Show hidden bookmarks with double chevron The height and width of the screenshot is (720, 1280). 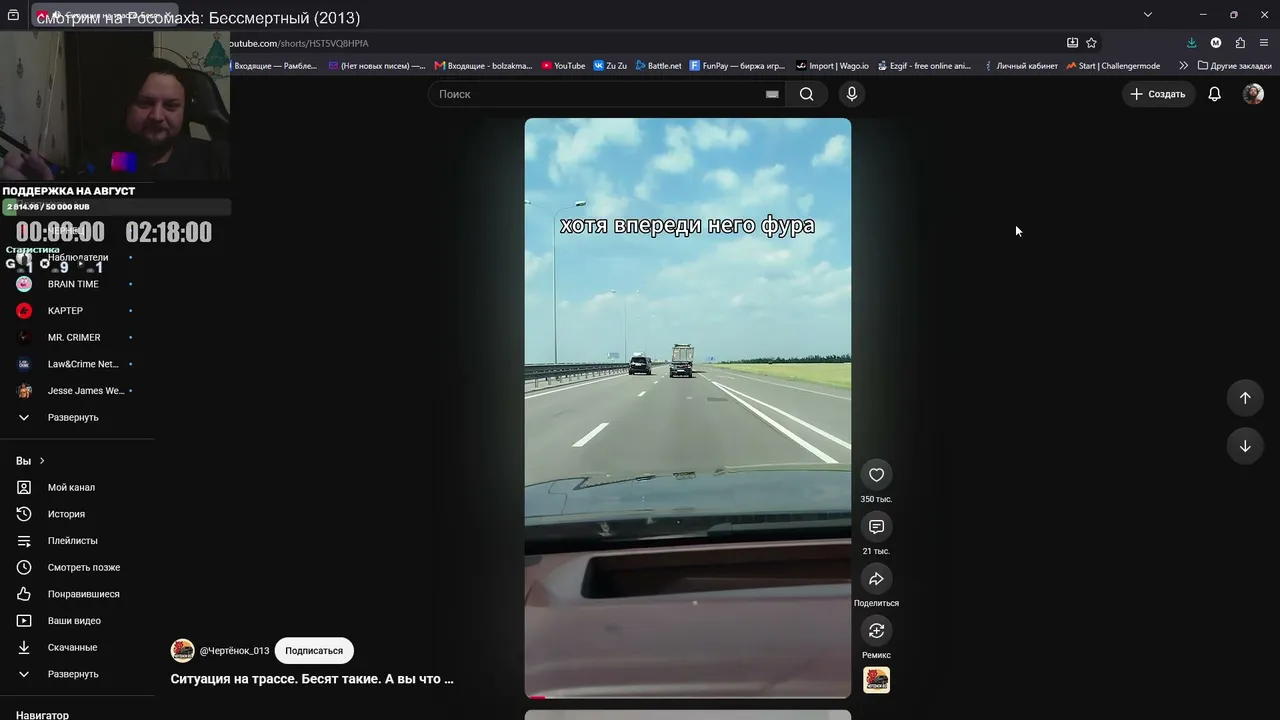point(1183,66)
